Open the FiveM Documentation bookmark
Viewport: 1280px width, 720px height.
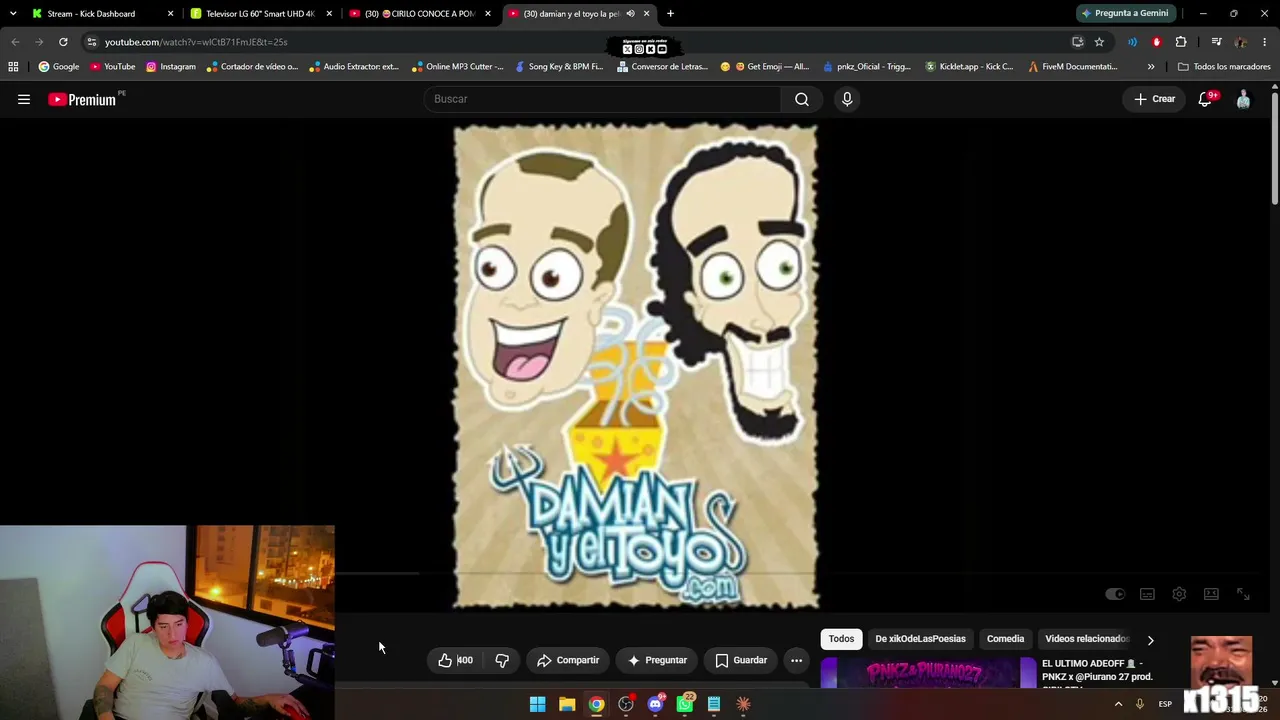[1072, 67]
